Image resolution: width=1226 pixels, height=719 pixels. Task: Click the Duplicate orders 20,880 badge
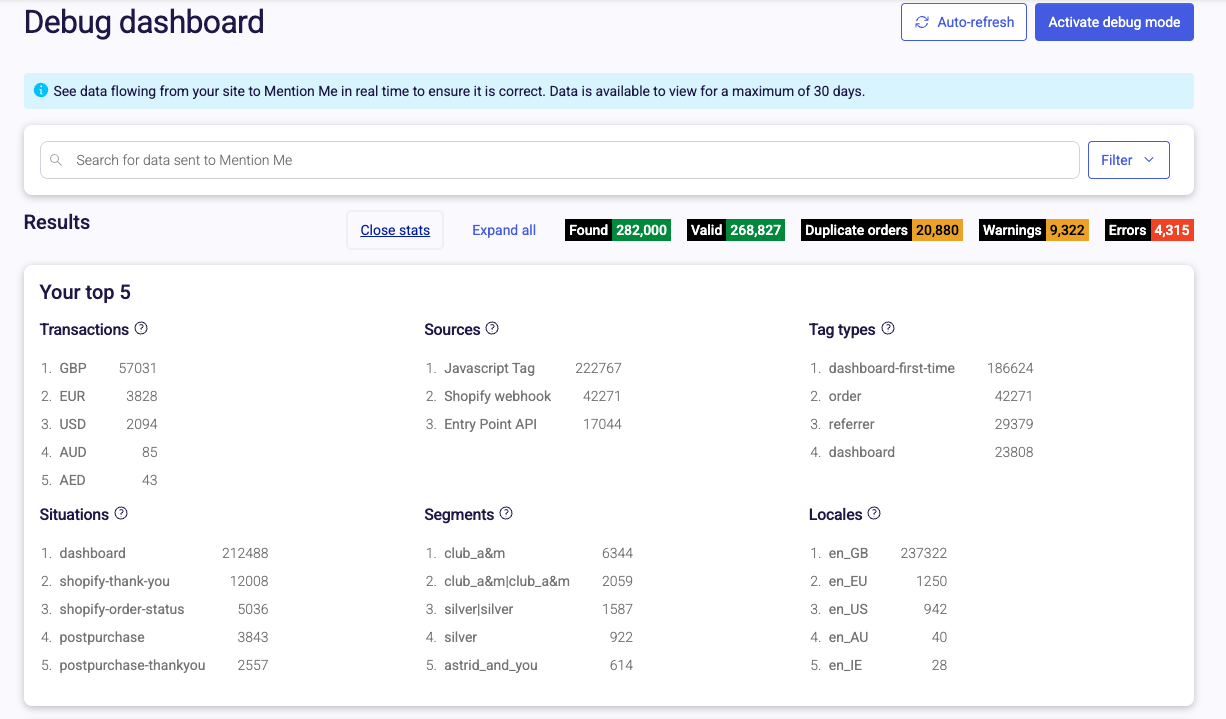pyautogui.click(x=881, y=230)
